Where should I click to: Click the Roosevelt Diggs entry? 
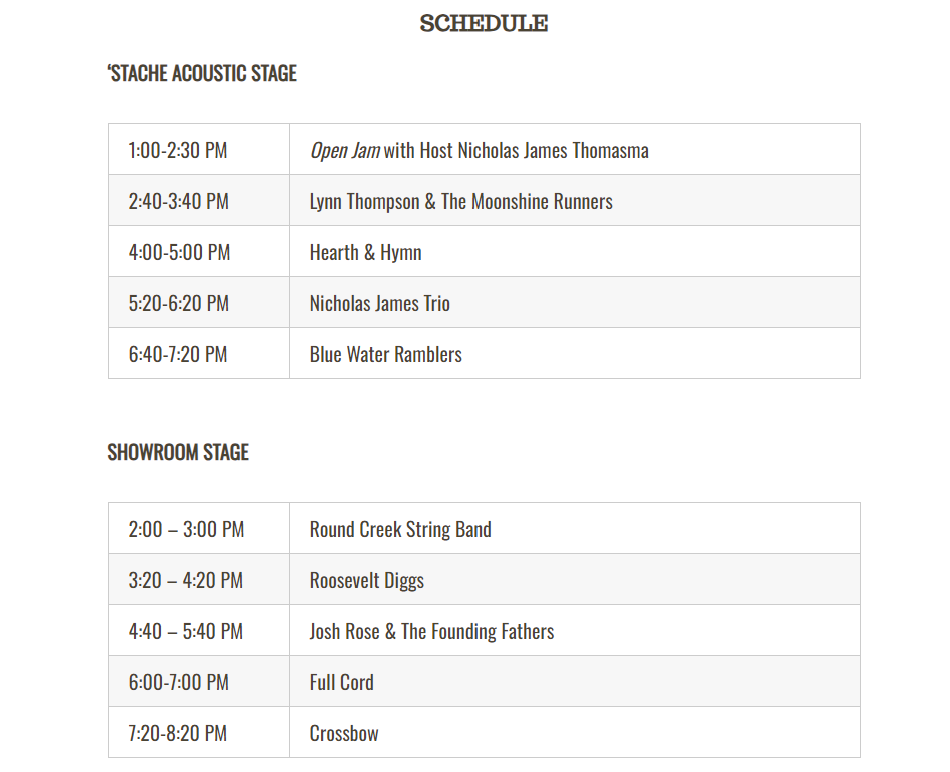point(367,580)
